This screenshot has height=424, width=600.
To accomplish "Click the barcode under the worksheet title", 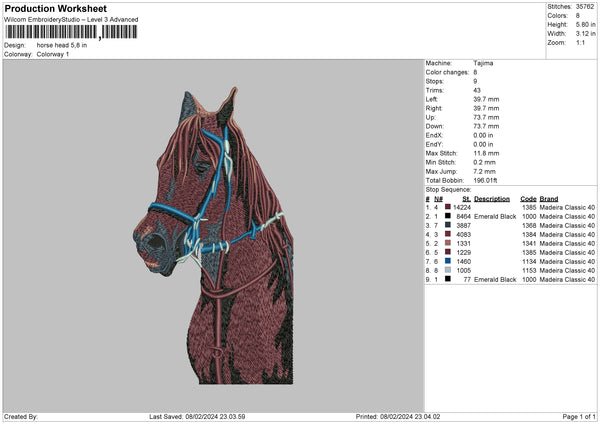I will tap(70, 32).
